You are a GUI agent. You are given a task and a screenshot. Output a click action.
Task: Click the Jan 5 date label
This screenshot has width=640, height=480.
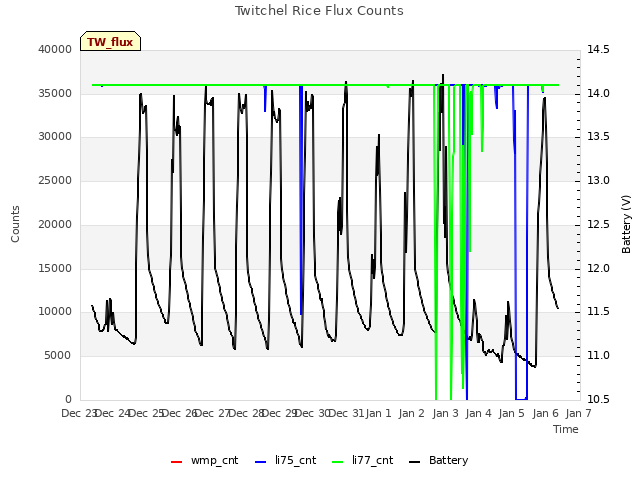pos(511,413)
